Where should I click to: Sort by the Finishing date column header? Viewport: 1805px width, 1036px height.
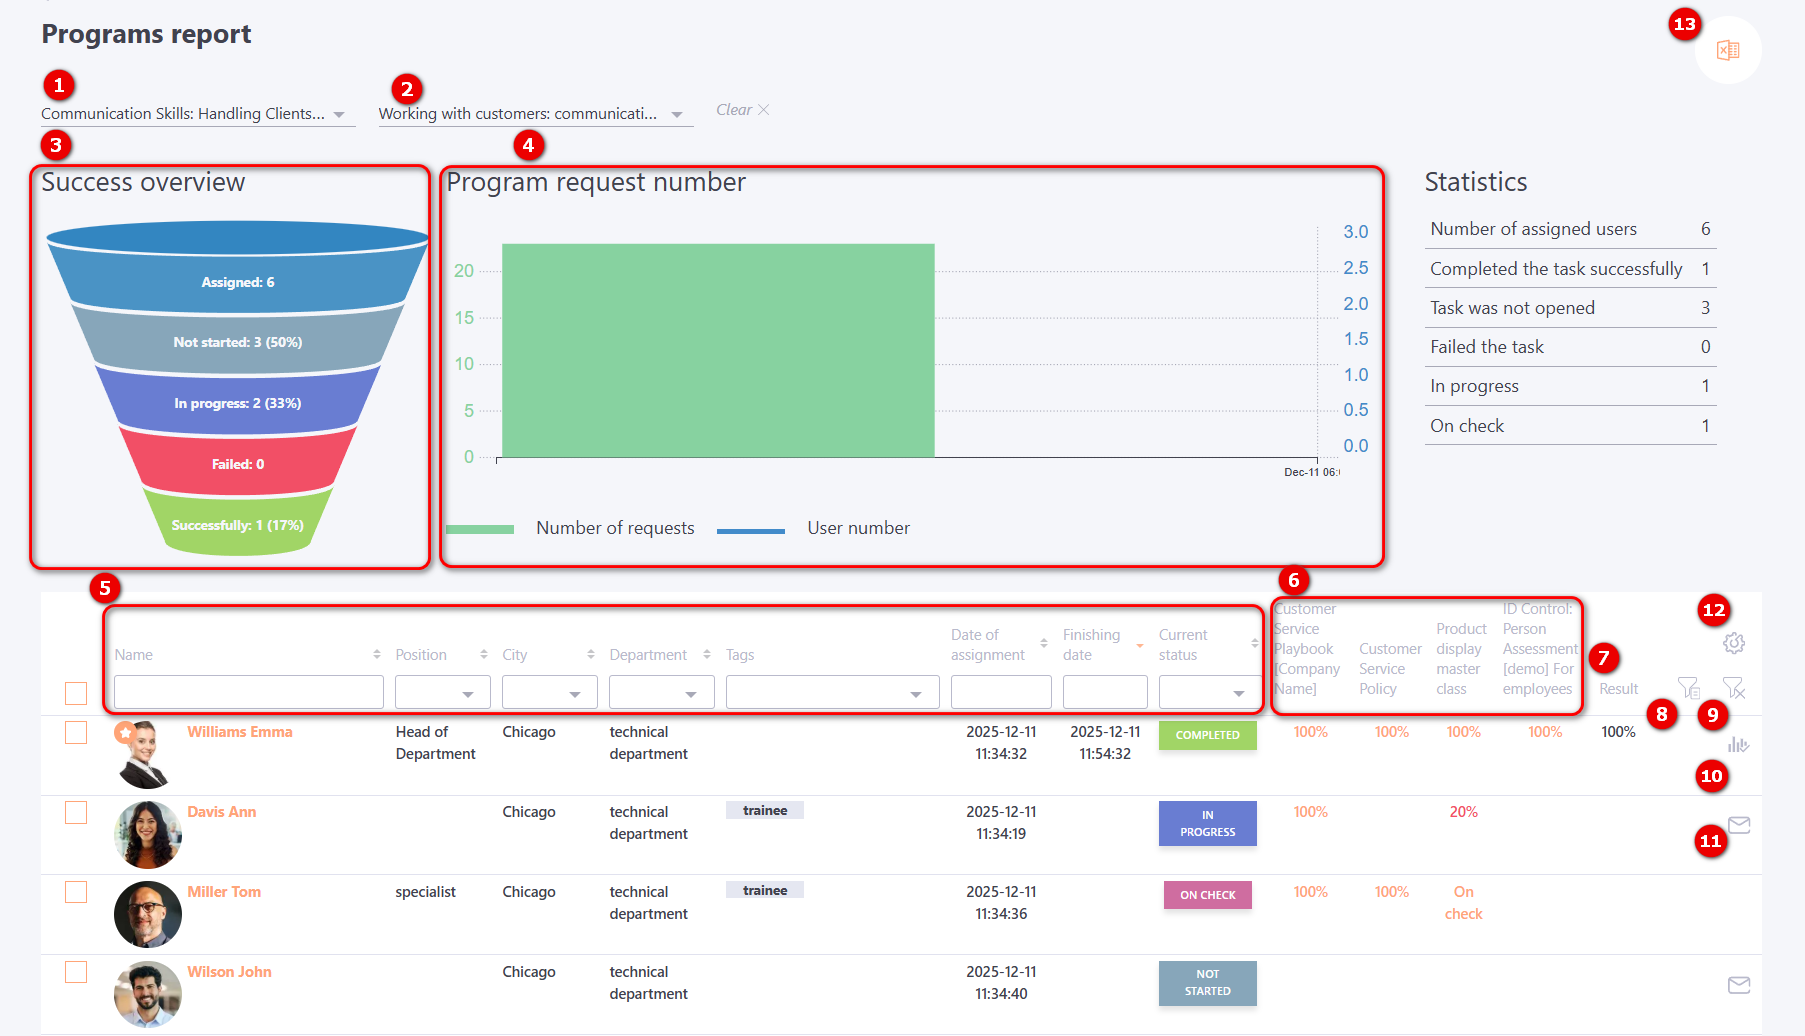(1091, 645)
